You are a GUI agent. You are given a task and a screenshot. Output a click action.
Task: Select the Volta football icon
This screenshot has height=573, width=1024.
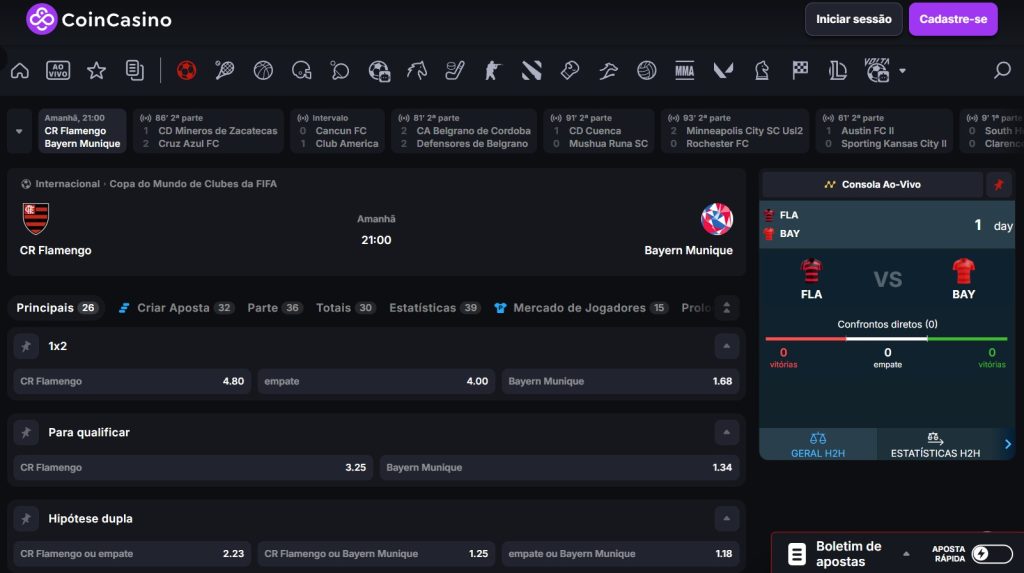[x=877, y=70]
